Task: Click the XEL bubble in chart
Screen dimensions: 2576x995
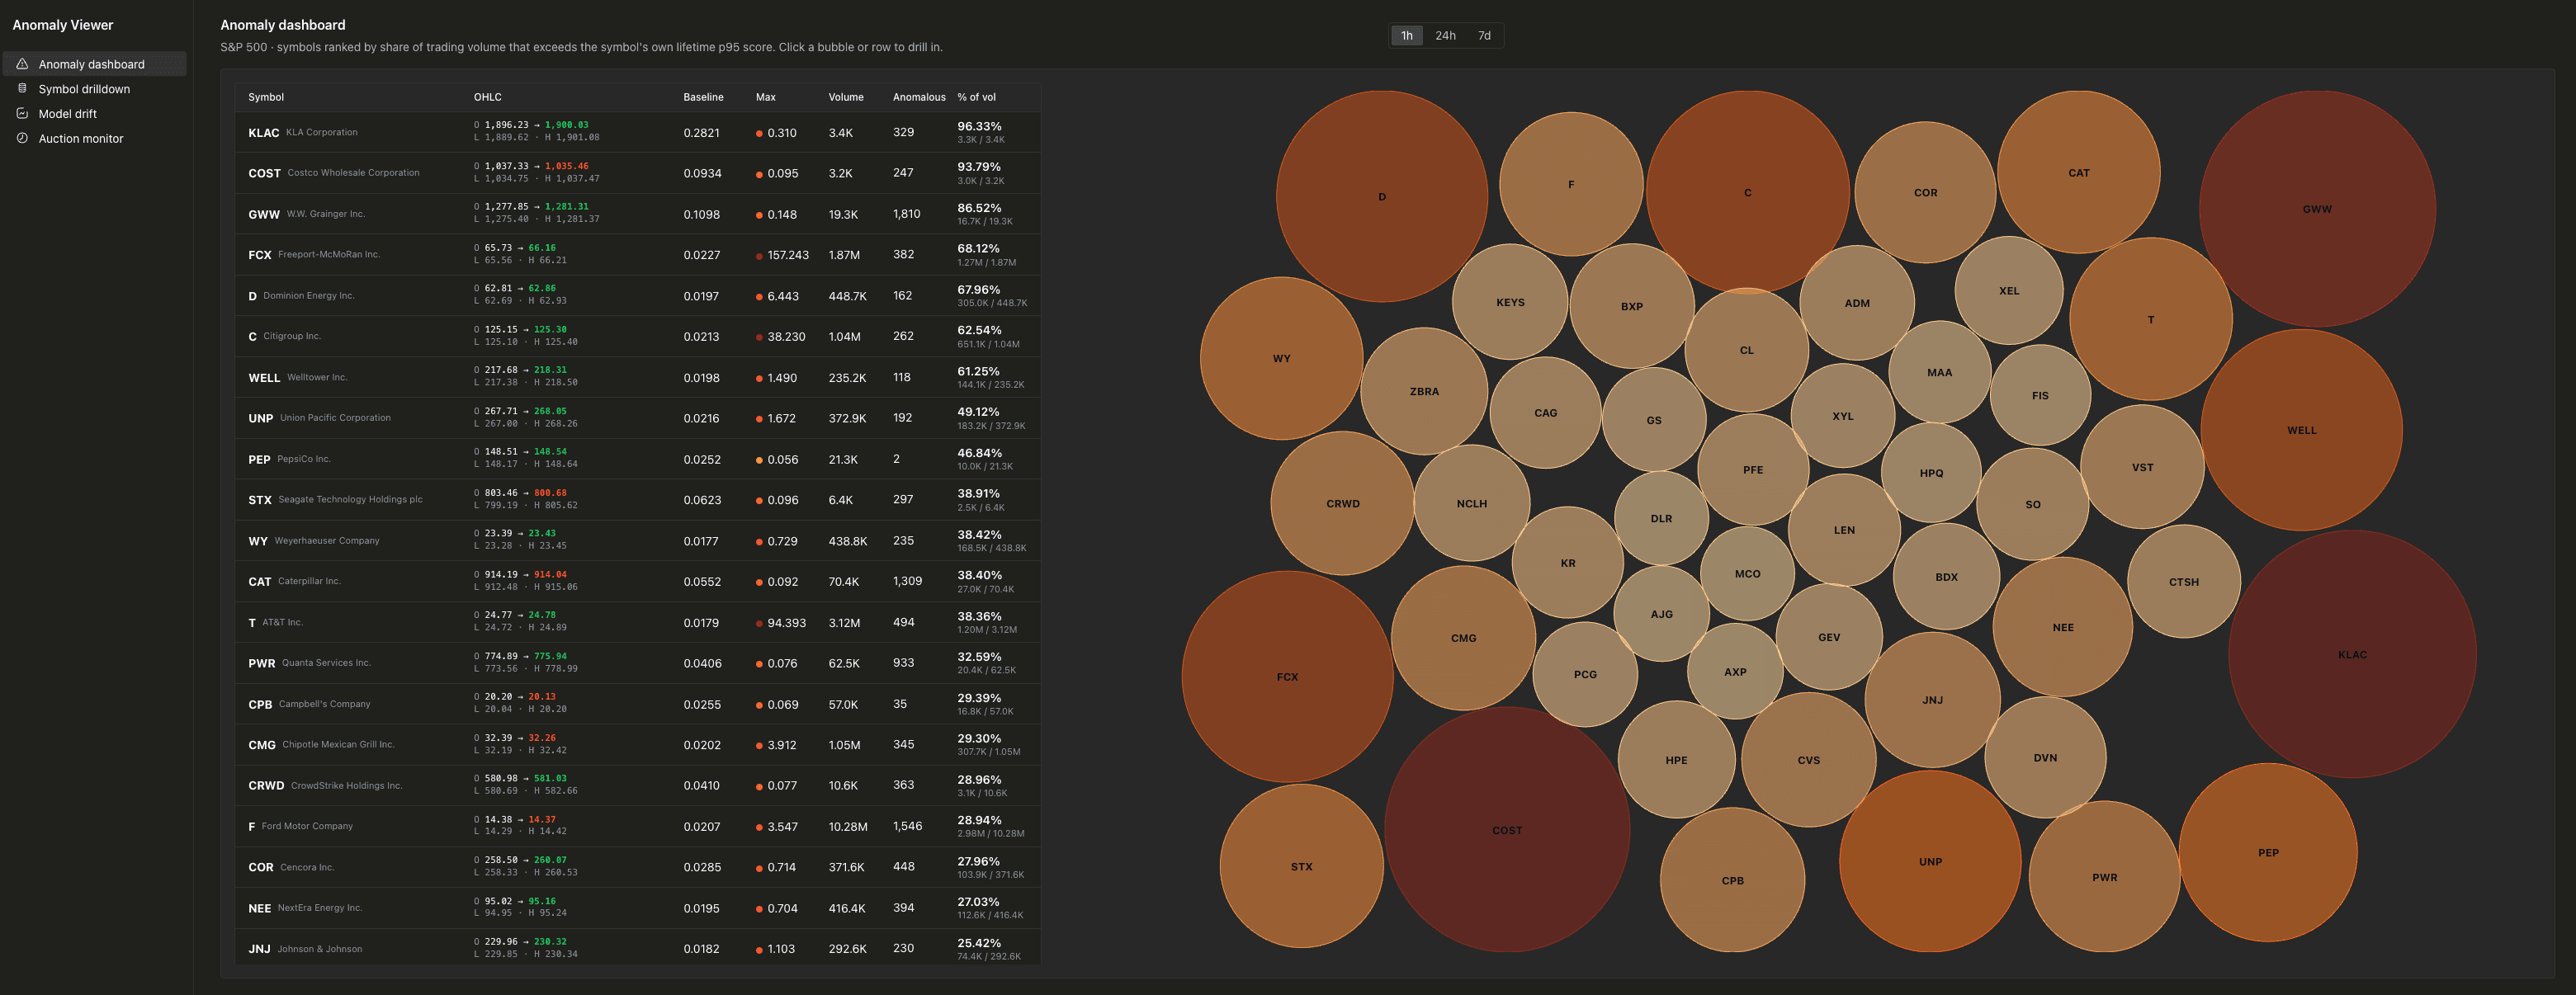Action: (2009, 291)
